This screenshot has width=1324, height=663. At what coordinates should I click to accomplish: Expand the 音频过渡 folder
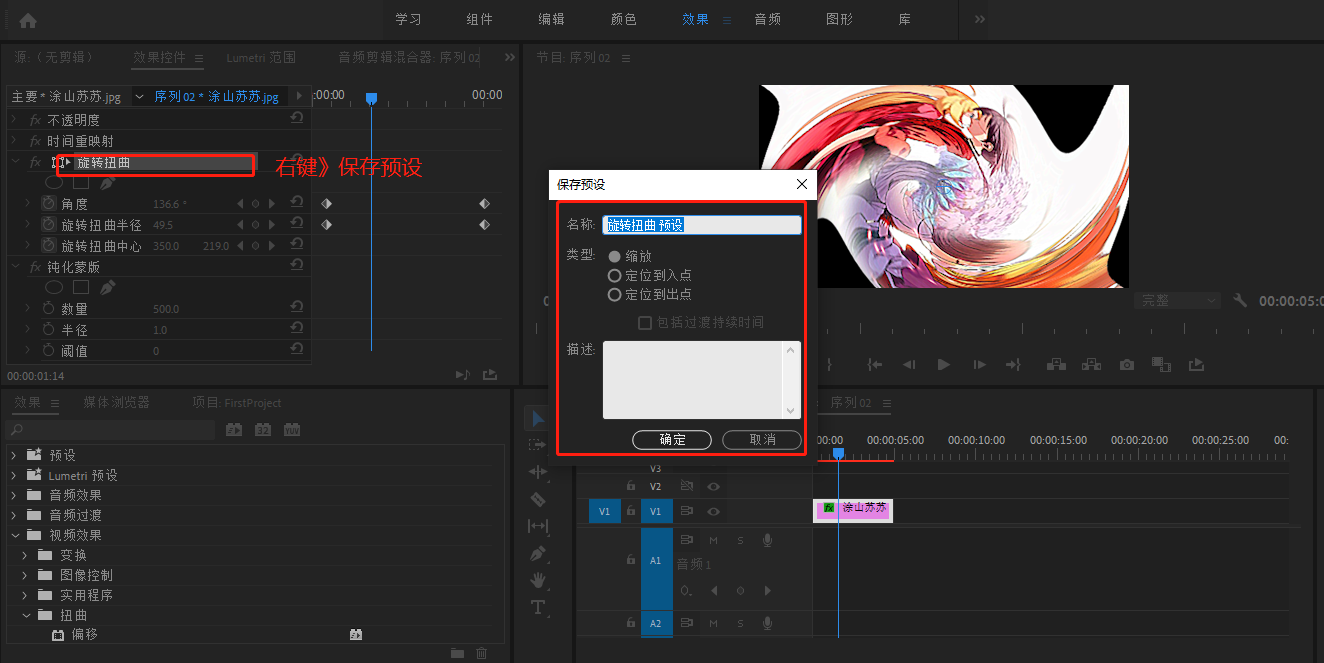coord(14,515)
